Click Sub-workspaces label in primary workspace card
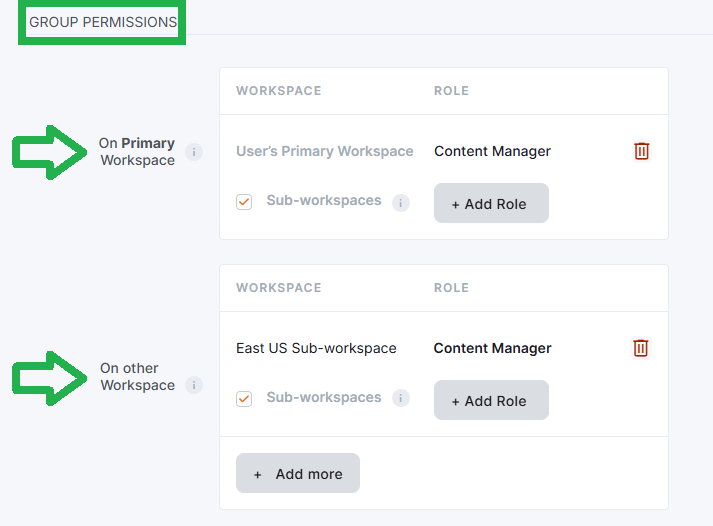 pos(323,201)
